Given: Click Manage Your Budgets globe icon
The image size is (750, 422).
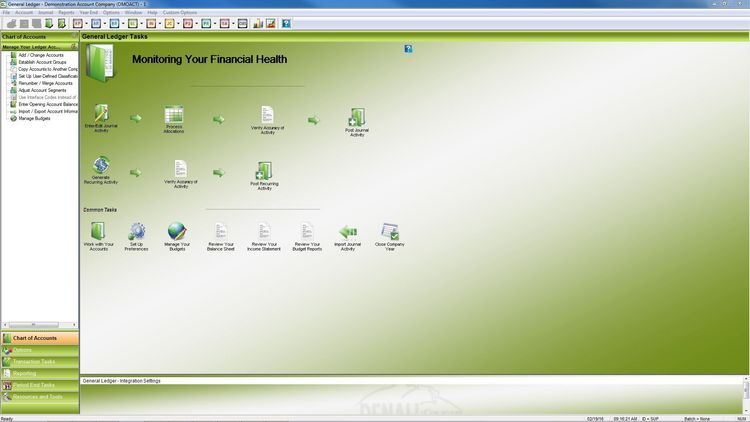Looking at the screenshot, I should [x=177, y=232].
